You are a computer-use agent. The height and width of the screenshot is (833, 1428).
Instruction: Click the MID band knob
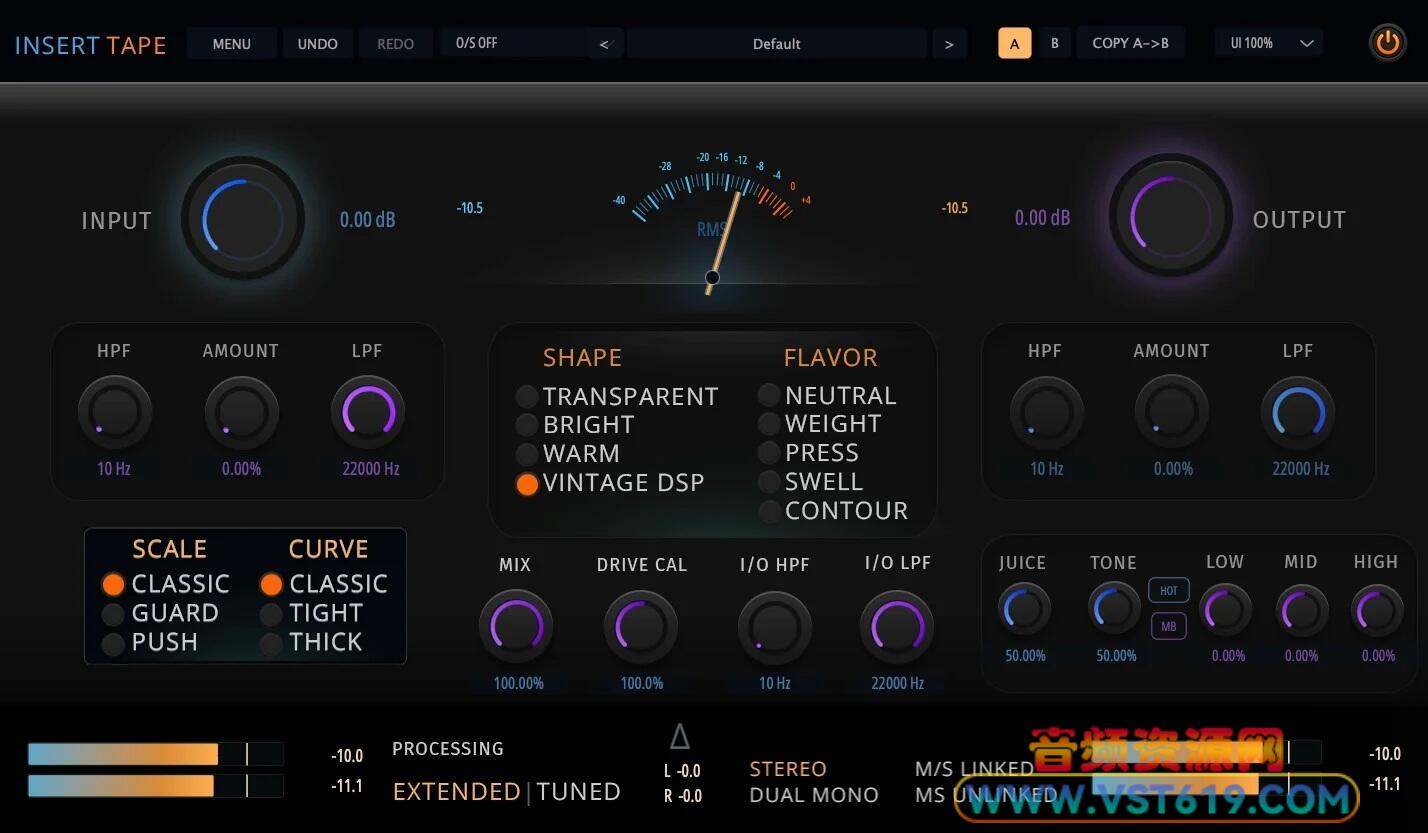click(x=1302, y=610)
